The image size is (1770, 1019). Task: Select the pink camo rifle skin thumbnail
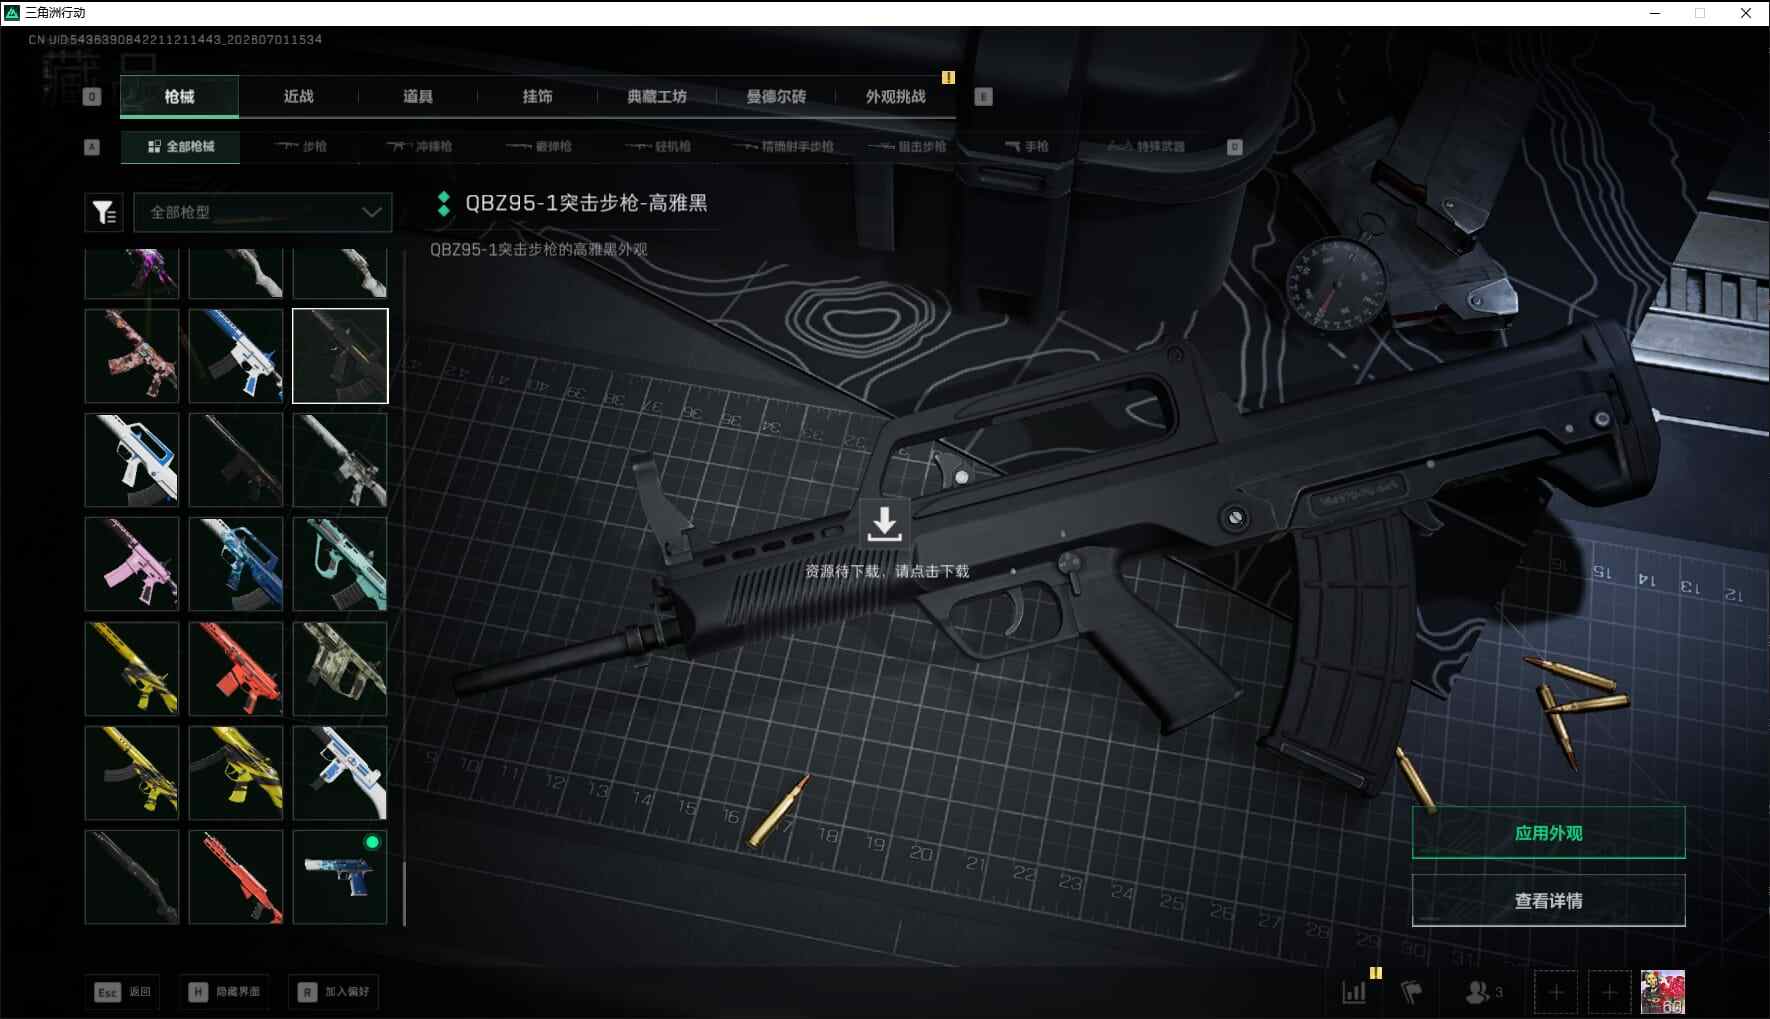[132, 356]
